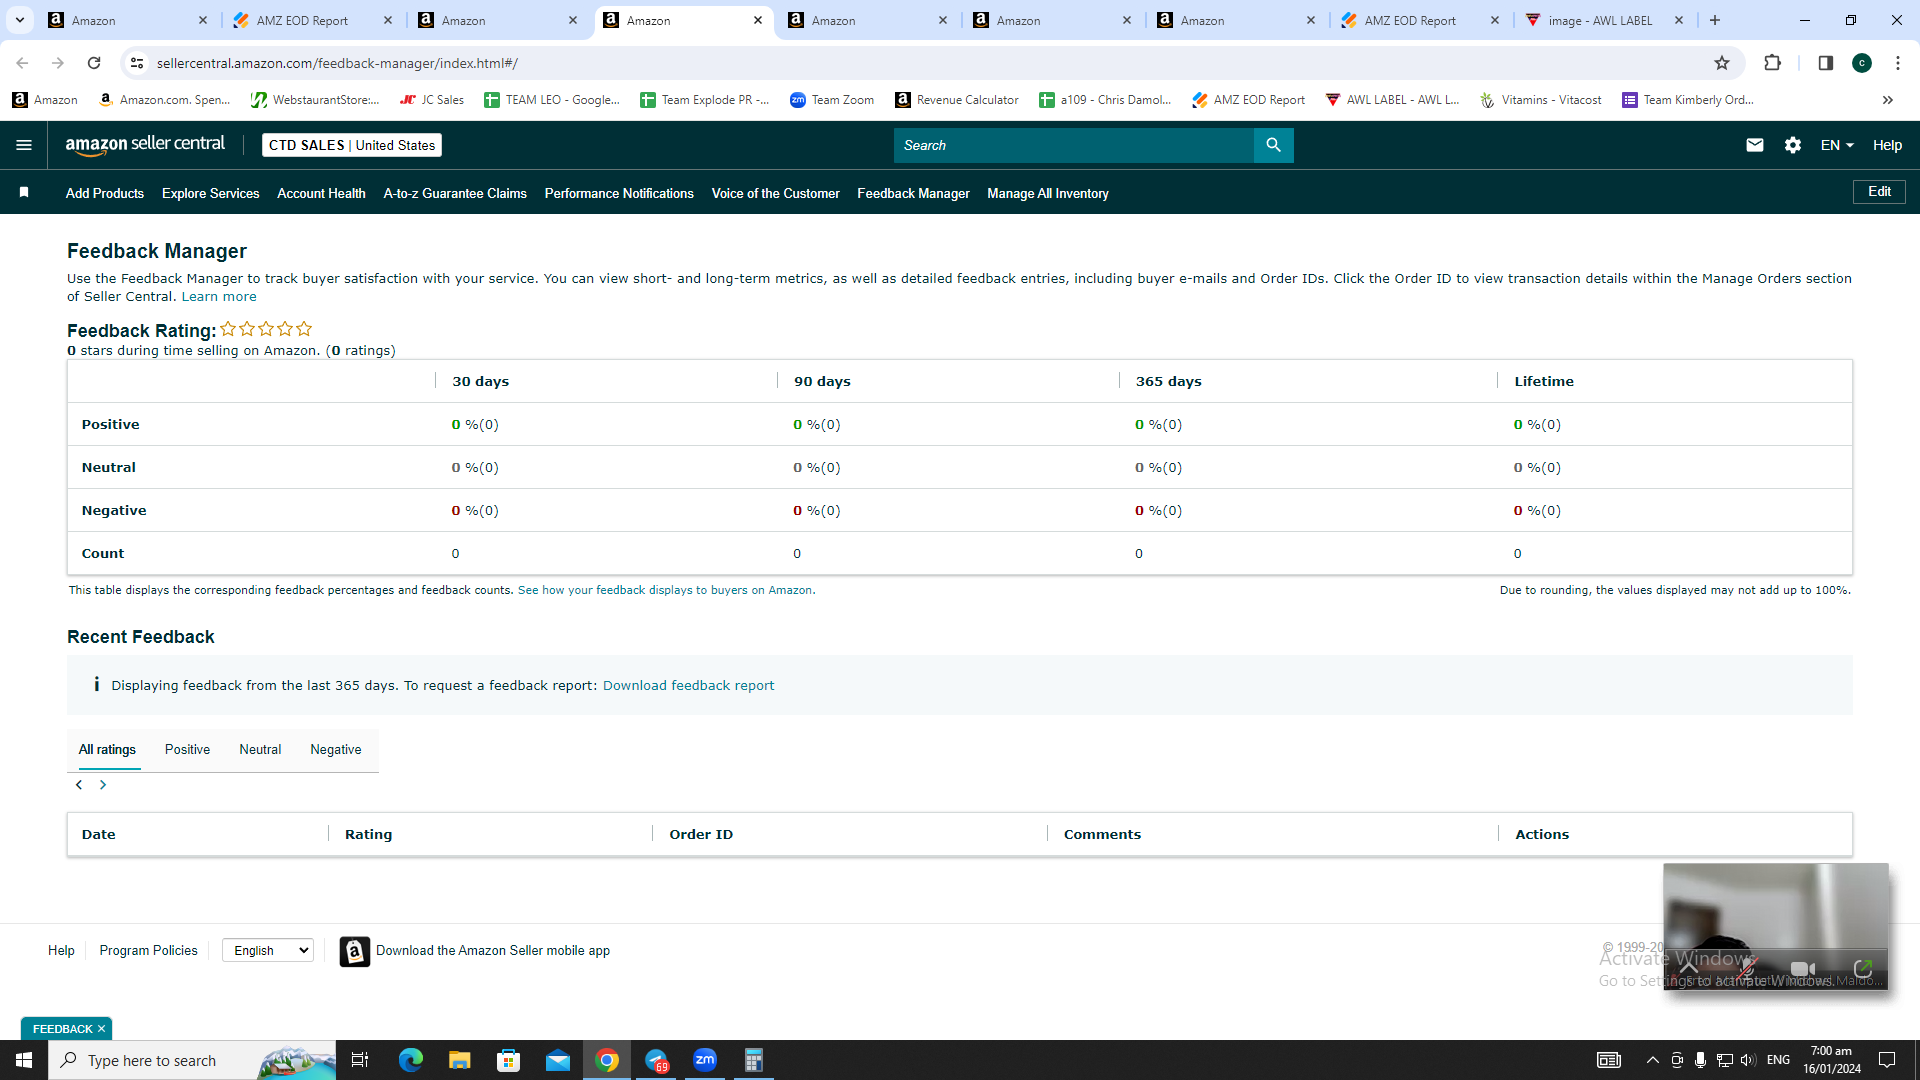The image size is (1920, 1080).
Task: Click Download feedback report link
Action: pyautogui.click(x=688, y=685)
